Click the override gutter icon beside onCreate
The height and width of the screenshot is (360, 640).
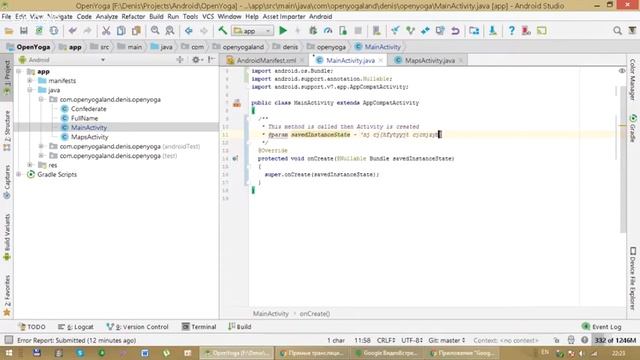[x=236, y=158]
